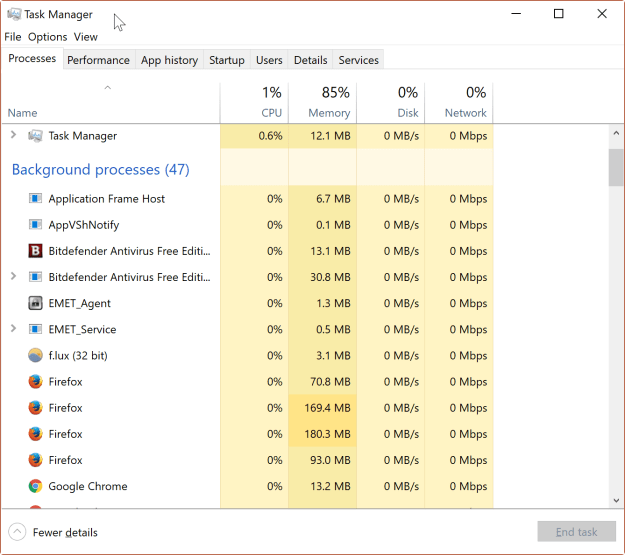625x555 pixels.
Task: Click the End task button
Action: pyautogui.click(x=576, y=531)
